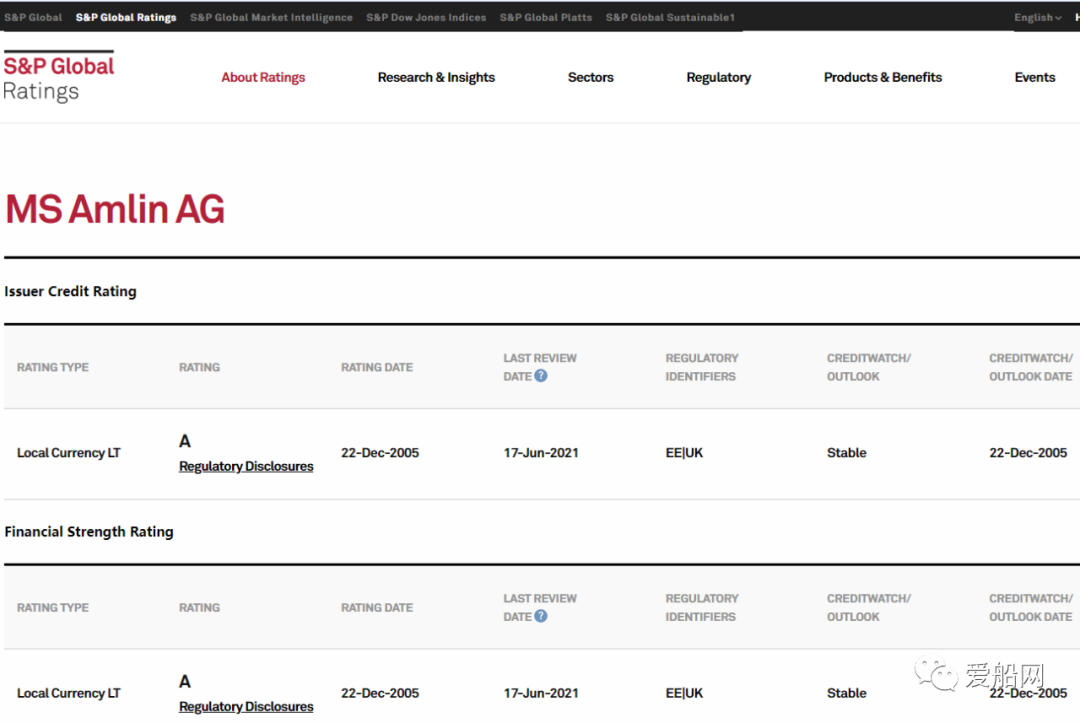The width and height of the screenshot is (1080, 723).
Task: Click 17-Jun-2021 in Issuer Credit Rating row
Action: tap(541, 452)
